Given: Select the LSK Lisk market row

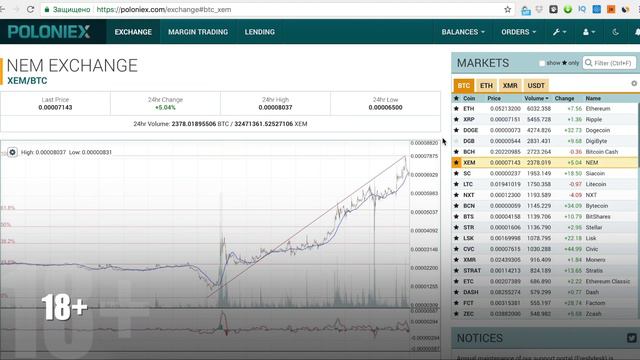Looking at the screenshot, I should (545, 238).
